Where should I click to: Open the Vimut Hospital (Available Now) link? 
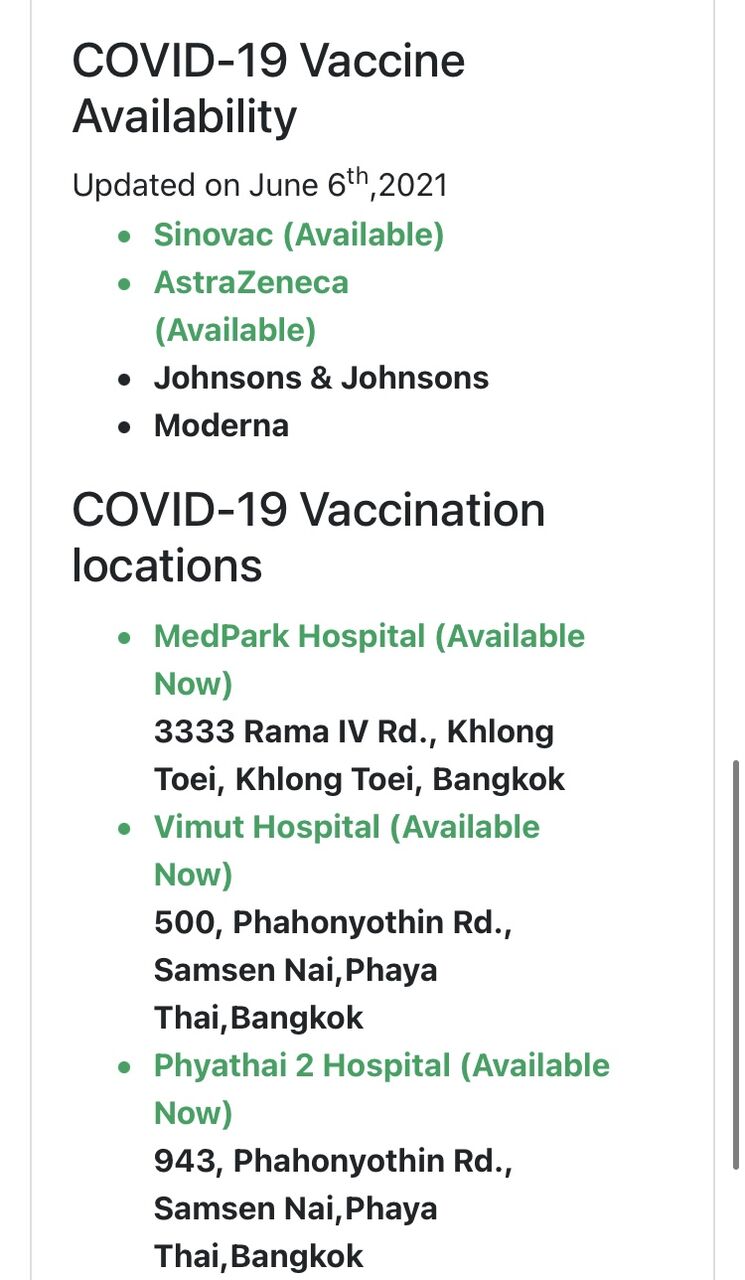[x=346, y=851]
